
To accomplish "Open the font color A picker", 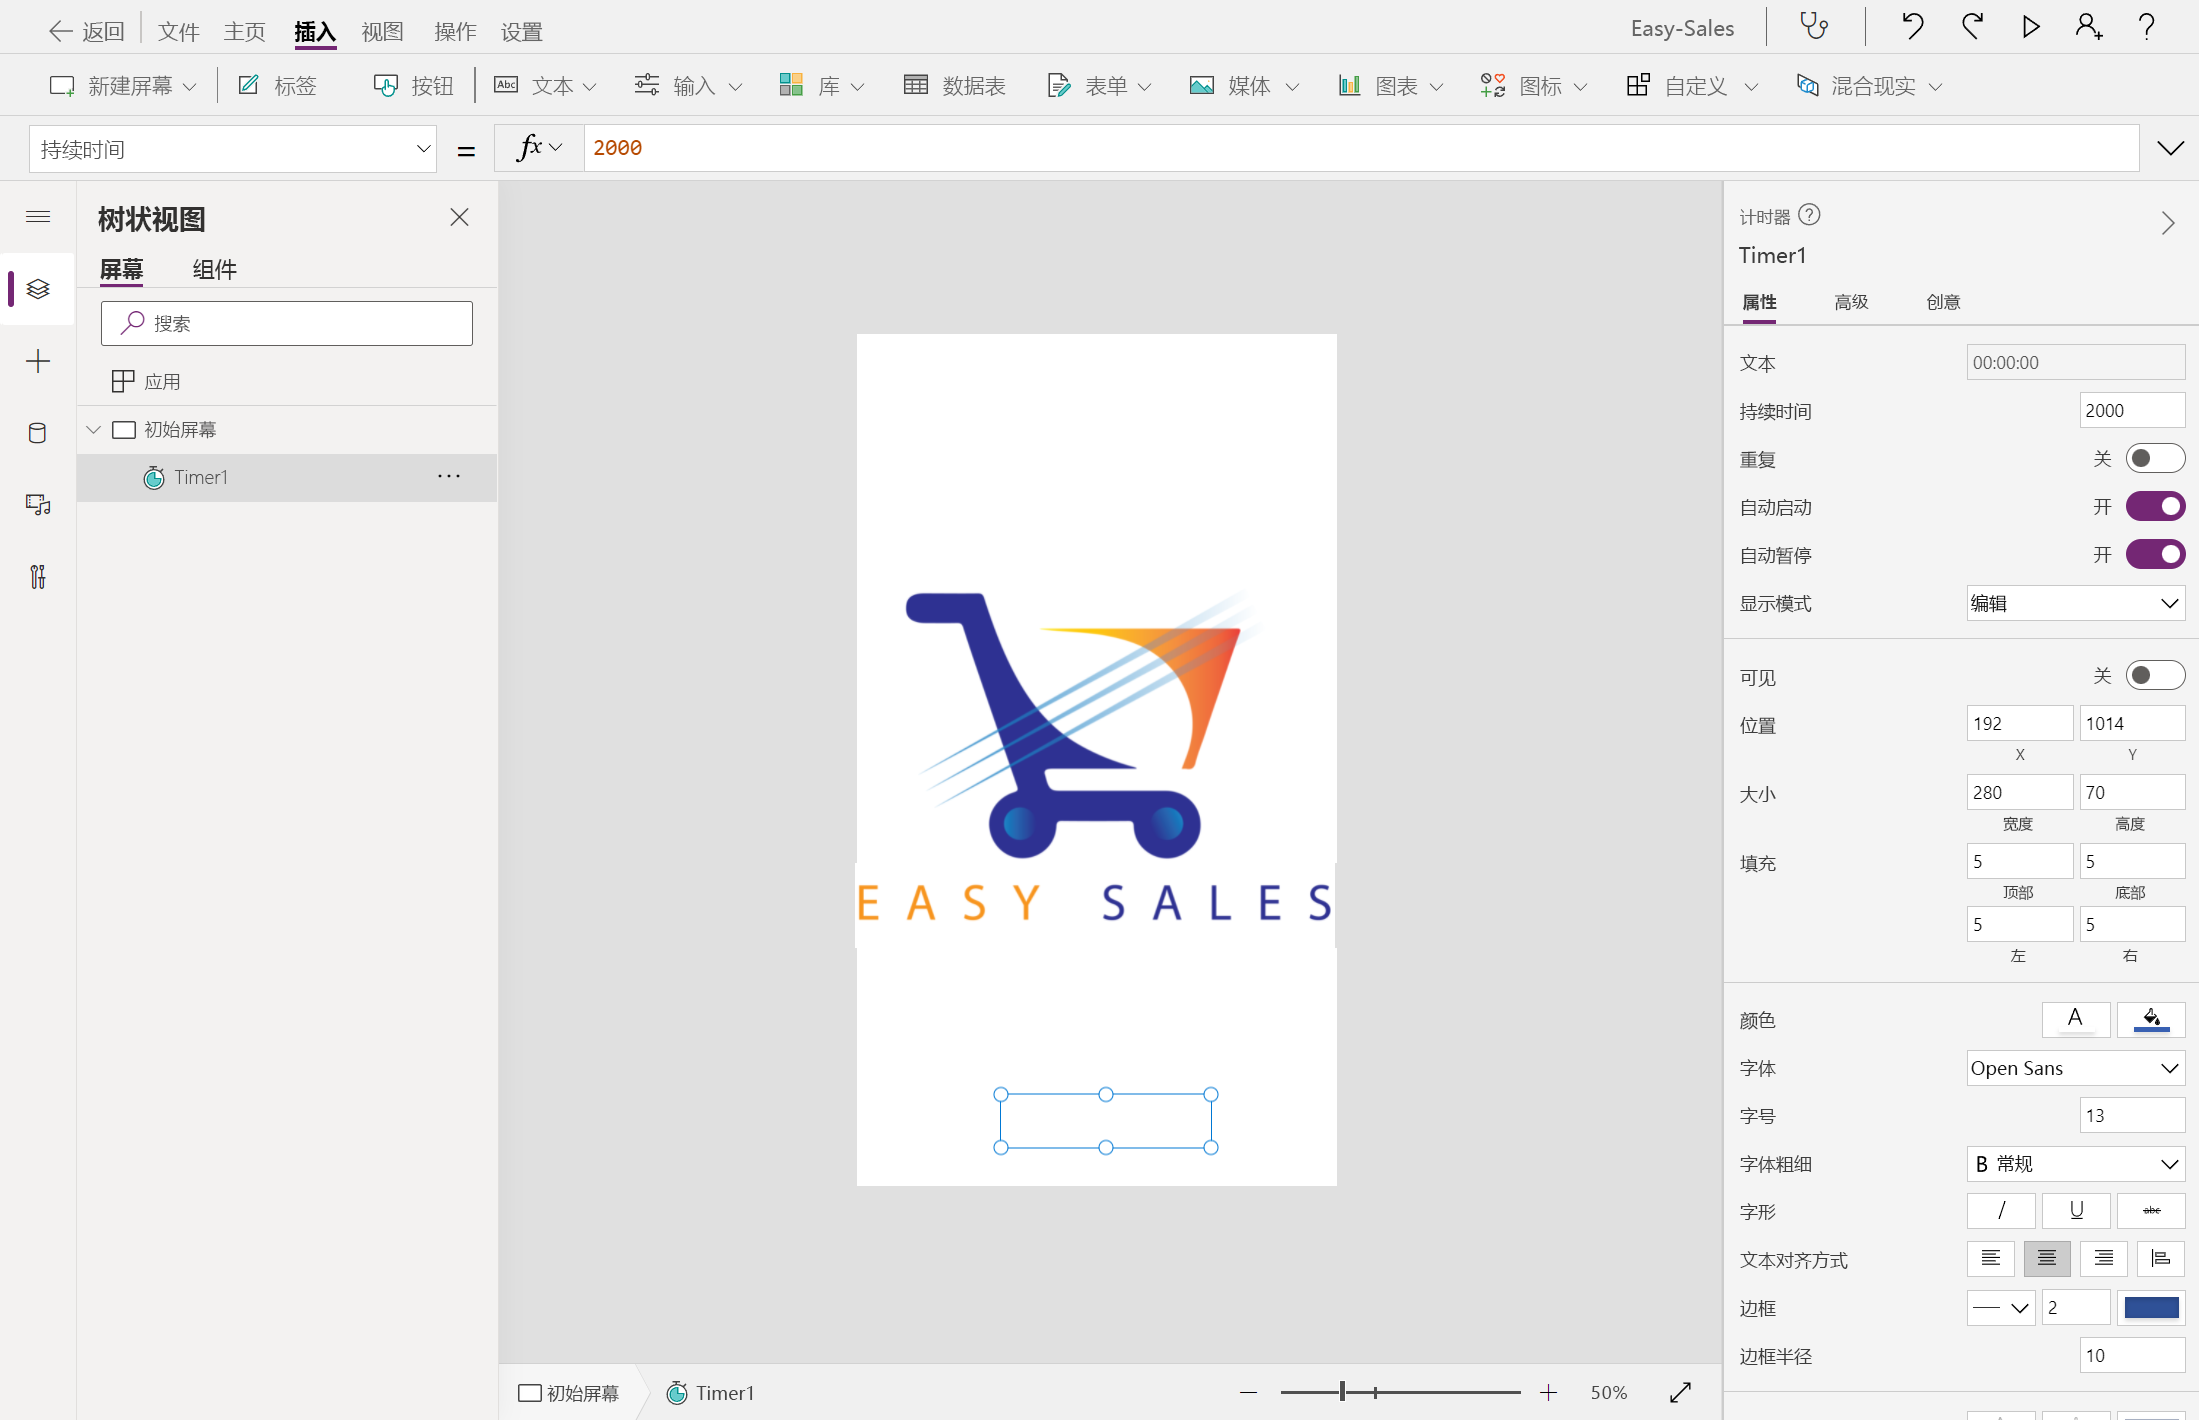I will (x=2076, y=1019).
